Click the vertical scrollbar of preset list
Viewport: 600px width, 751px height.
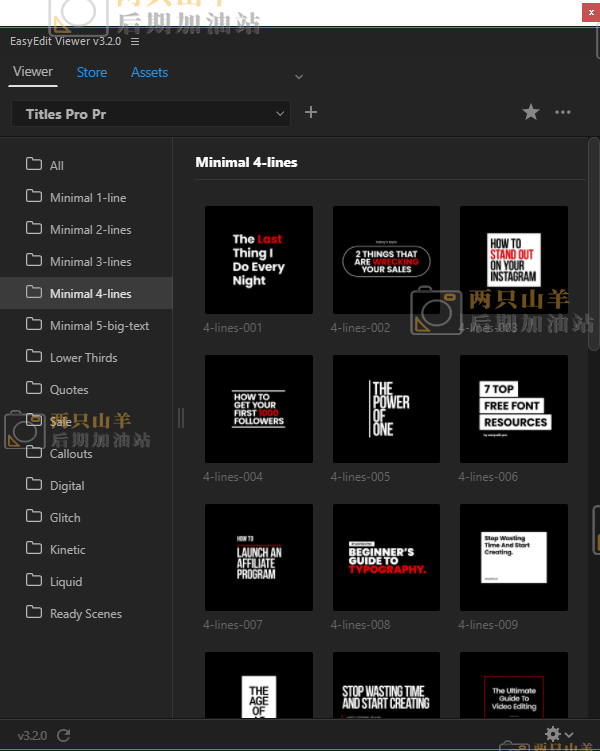pos(594,250)
